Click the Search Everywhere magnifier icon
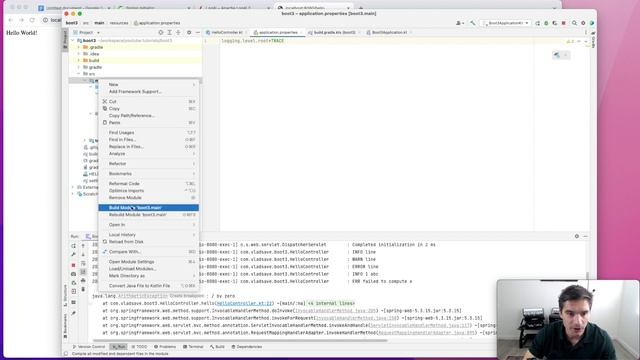The width and height of the screenshot is (640, 360). [x=574, y=23]
